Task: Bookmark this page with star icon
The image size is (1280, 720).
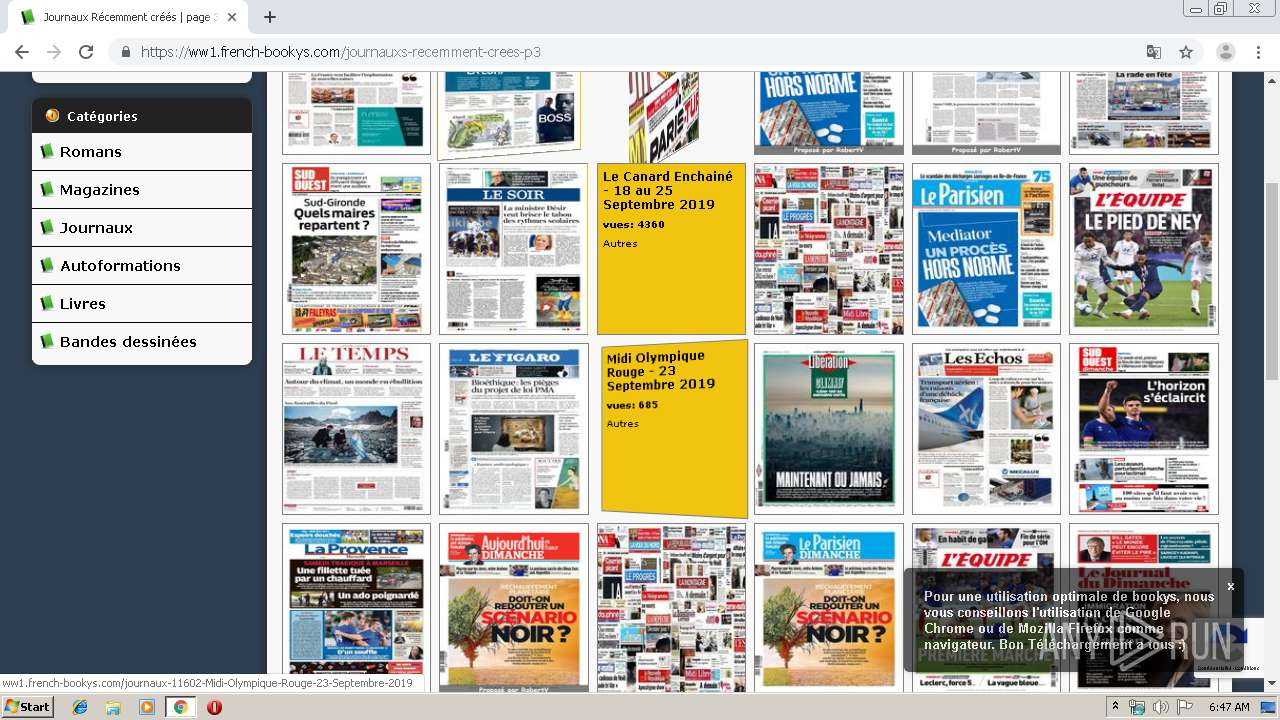Action: (x=1186, y=52)
